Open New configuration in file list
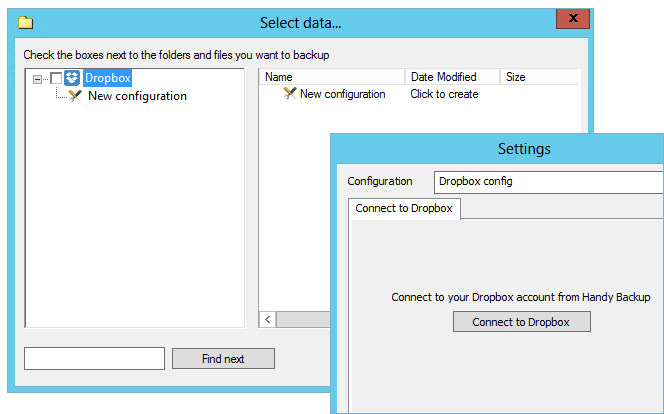The image size is (664, 414). 343,94
